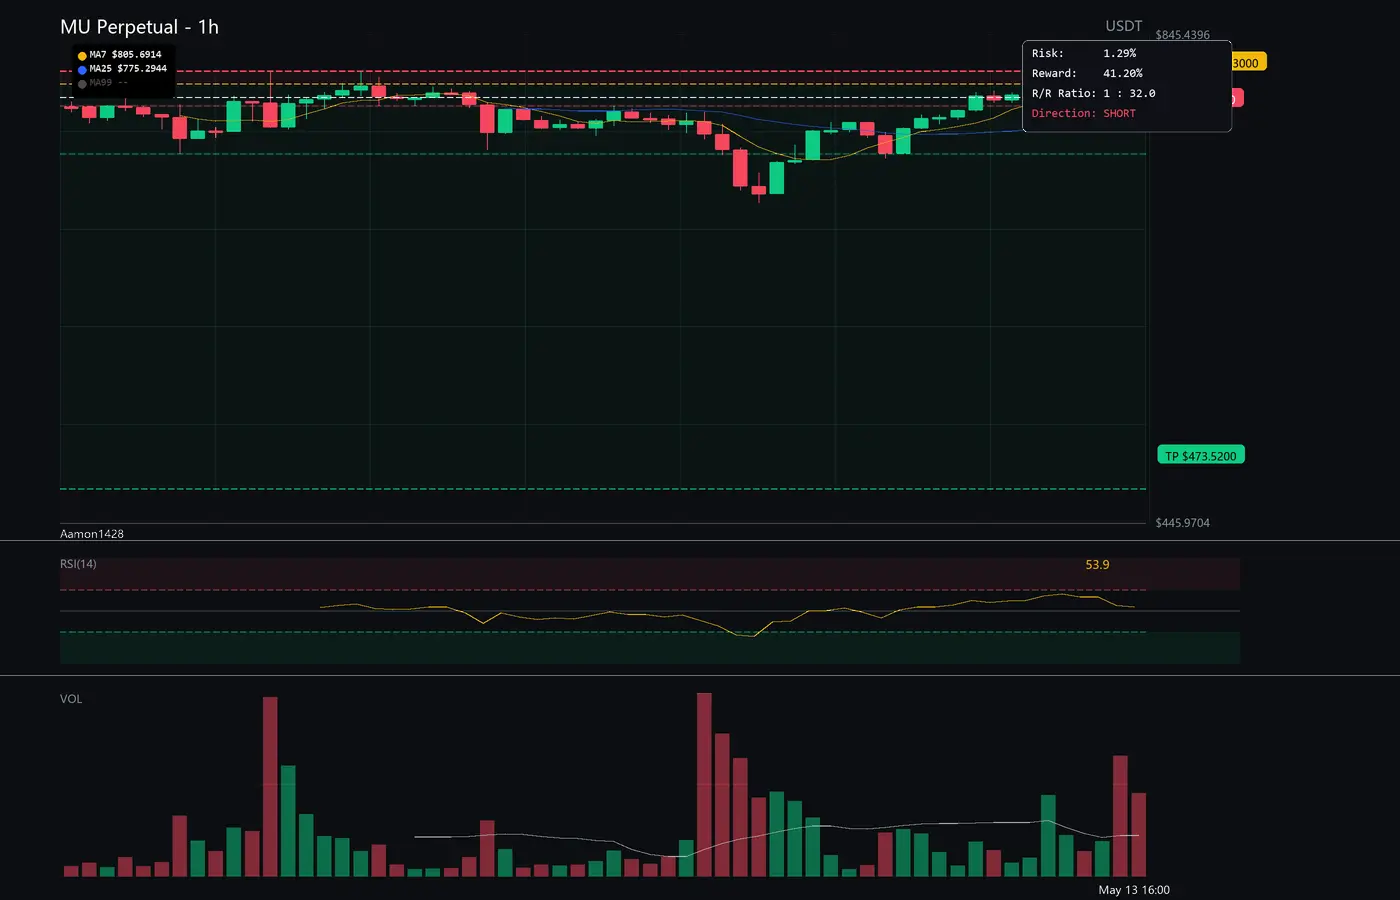
Task: Click the grey MA99 legend dot
Action: click(82, 84)
